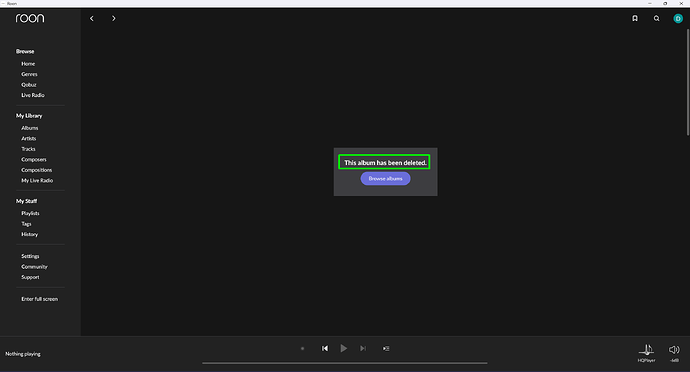Click the Roon logo
690x372 pixels.
(30, 18)
